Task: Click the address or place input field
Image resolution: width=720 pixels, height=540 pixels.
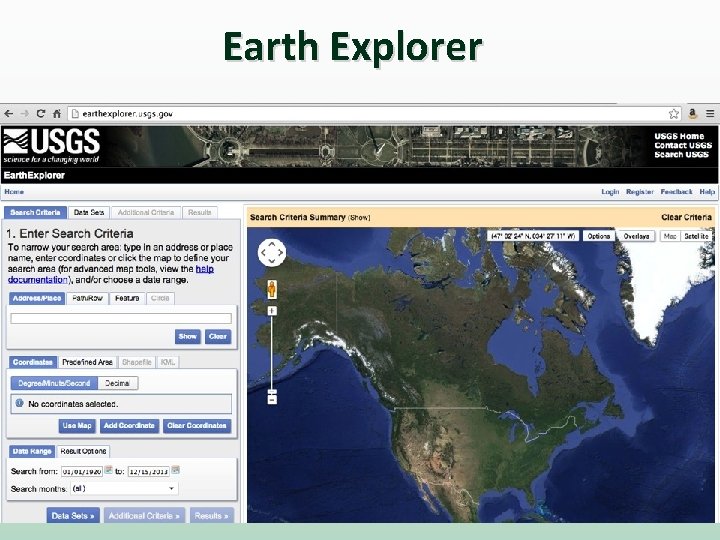Action: tap(121, 318)
